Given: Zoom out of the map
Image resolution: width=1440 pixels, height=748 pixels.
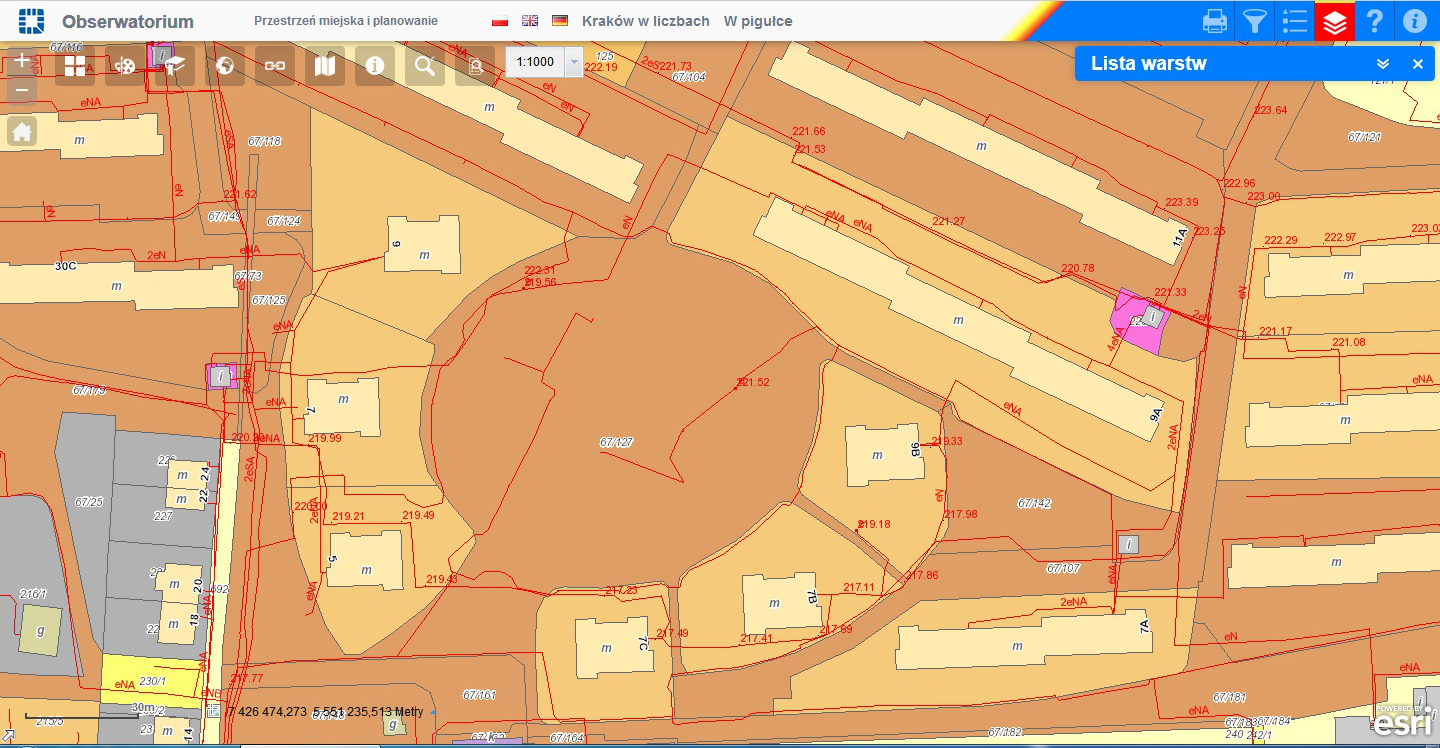Looking at the screenshot, I should pos(22,91).
